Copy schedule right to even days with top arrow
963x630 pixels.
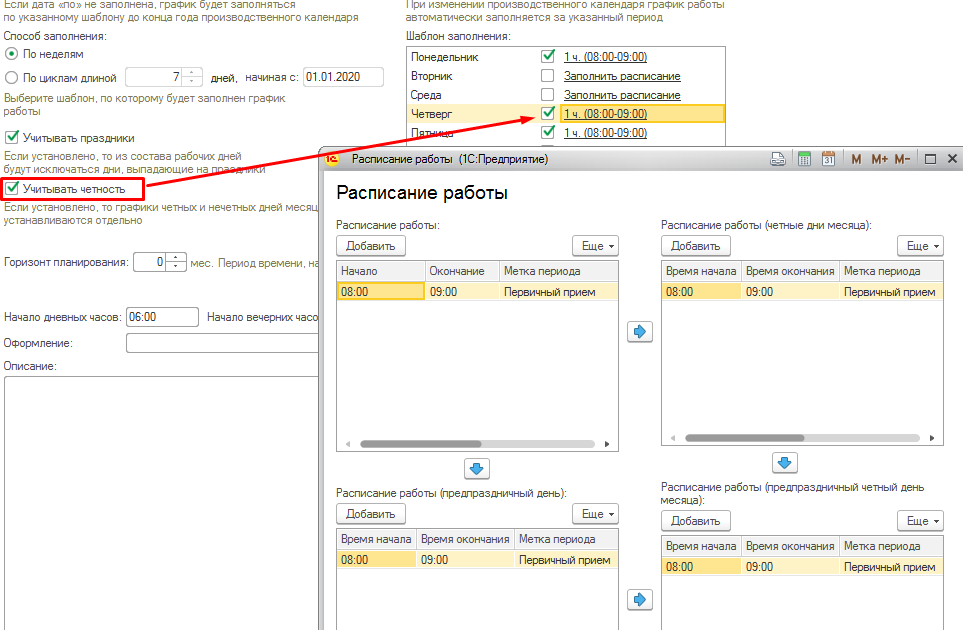click(x=639, y=332)
